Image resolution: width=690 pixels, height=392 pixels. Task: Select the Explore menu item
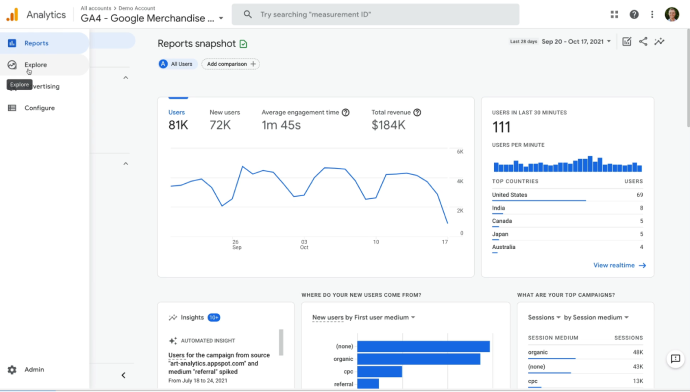[x=44, y=65]
